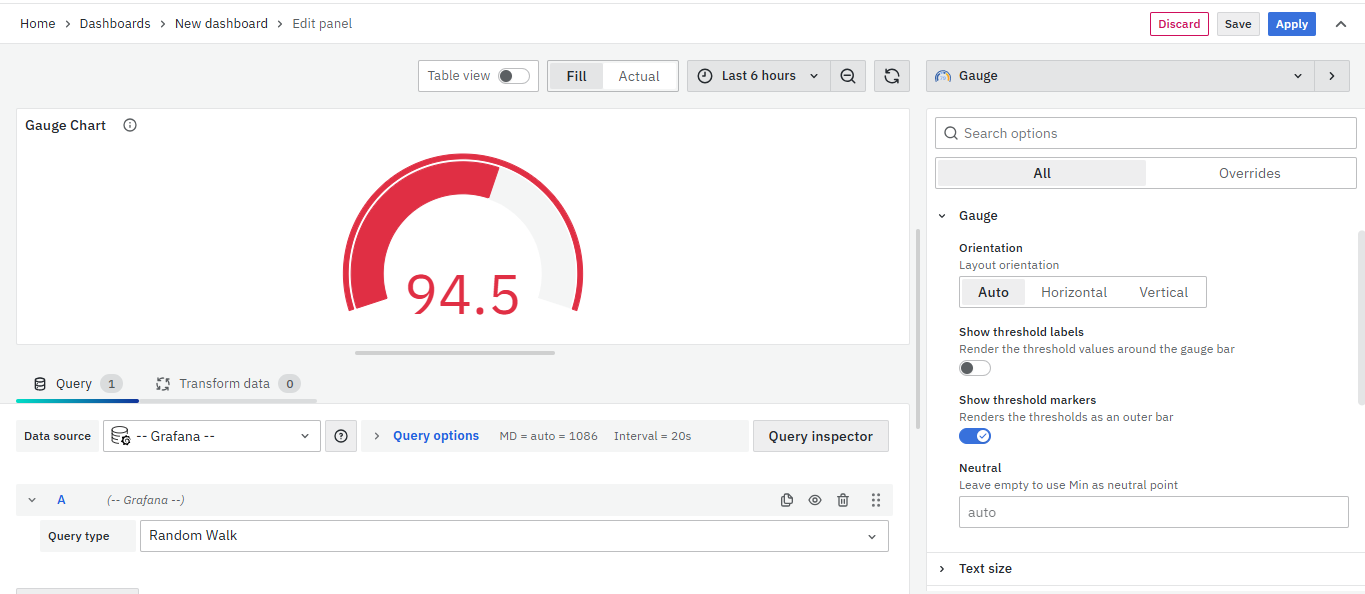Select the Overrides tab
The image size is (1365, 594).
pyautogui.click(x=1249, y=173)
